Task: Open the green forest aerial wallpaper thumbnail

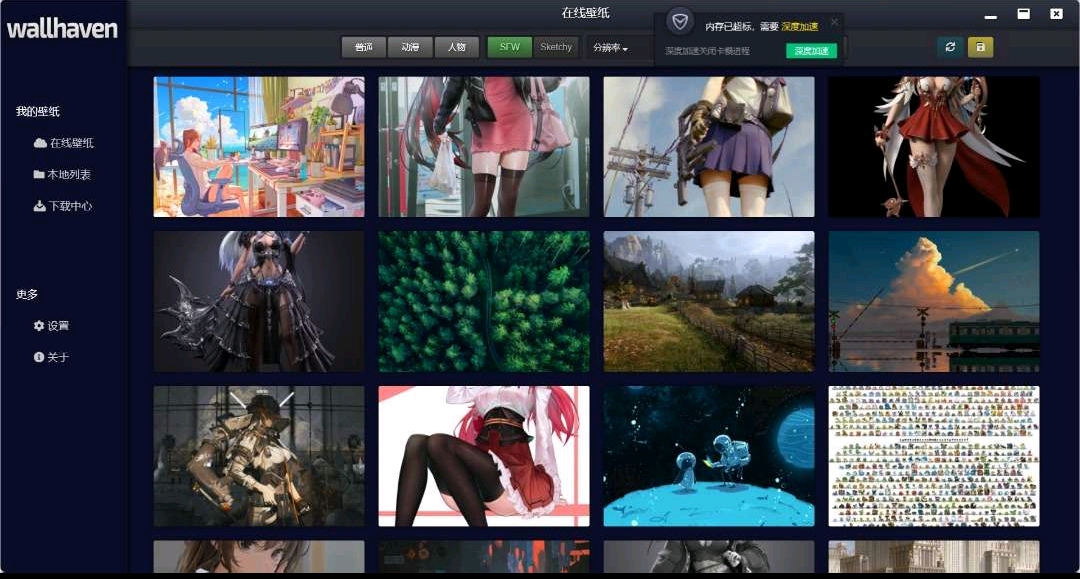Action: (484, 302)
